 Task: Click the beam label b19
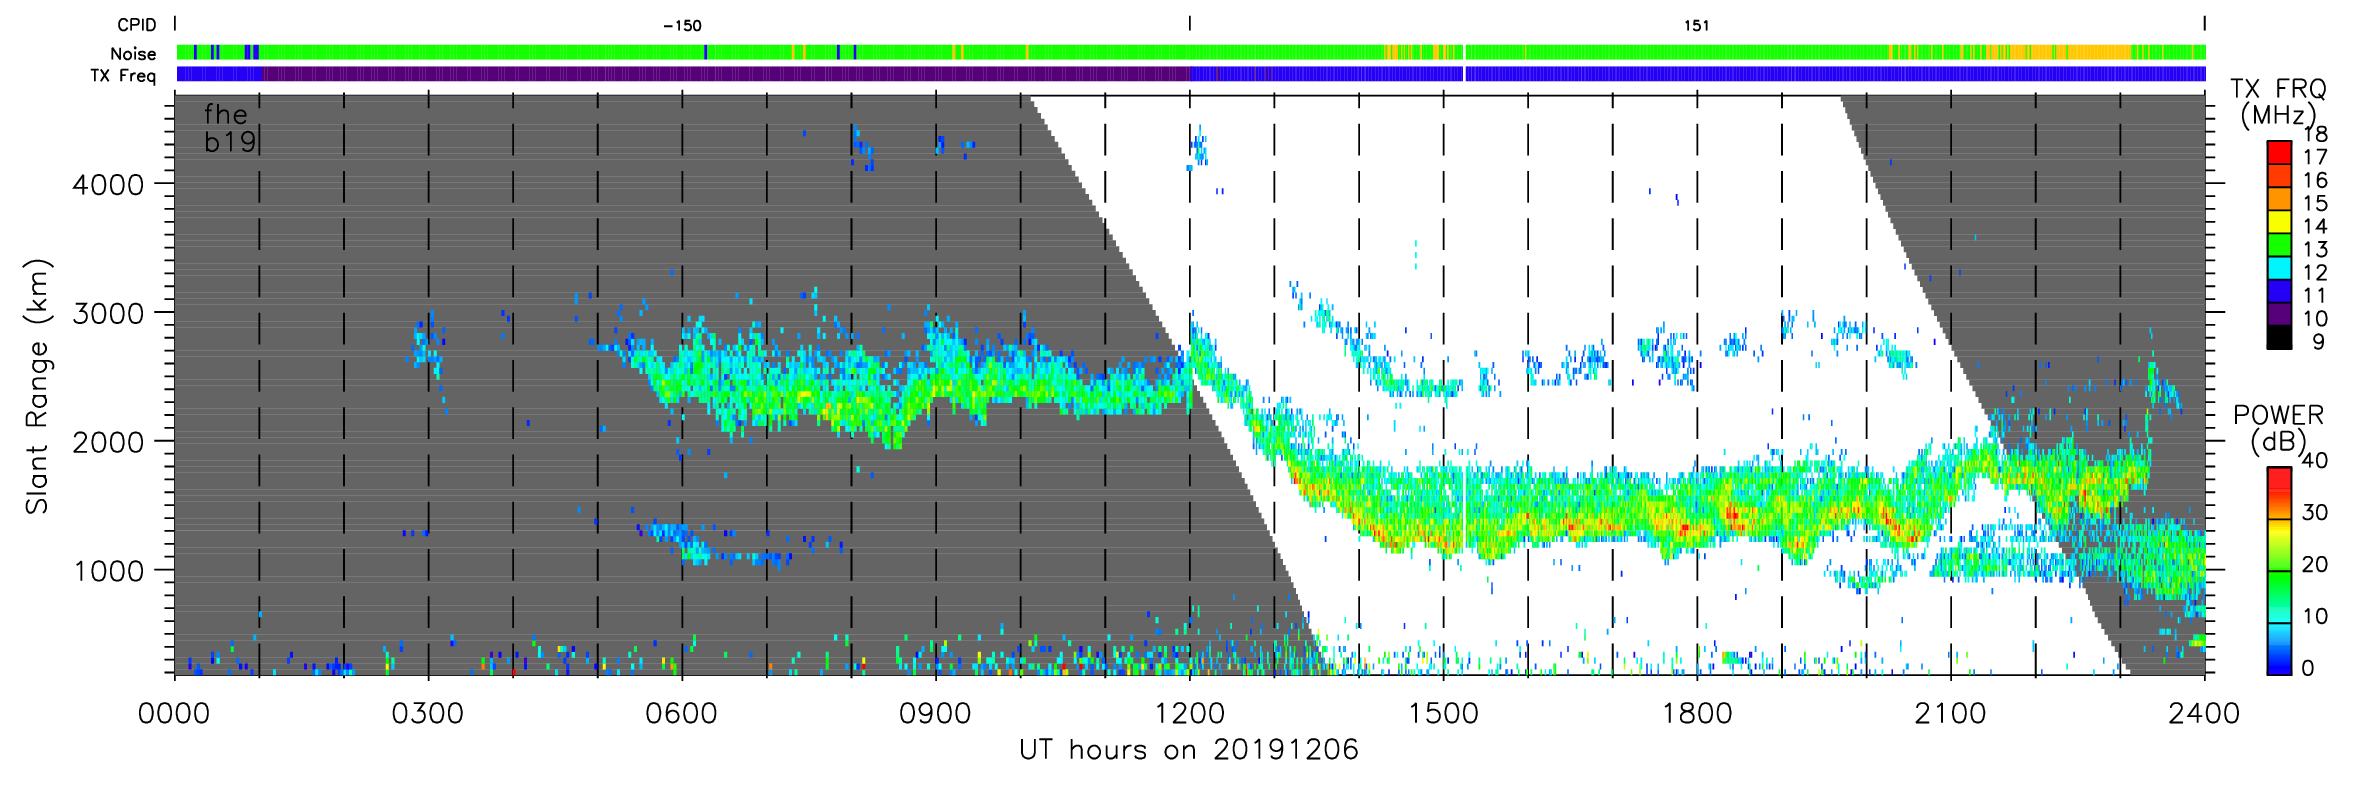(x=230, y=143)
